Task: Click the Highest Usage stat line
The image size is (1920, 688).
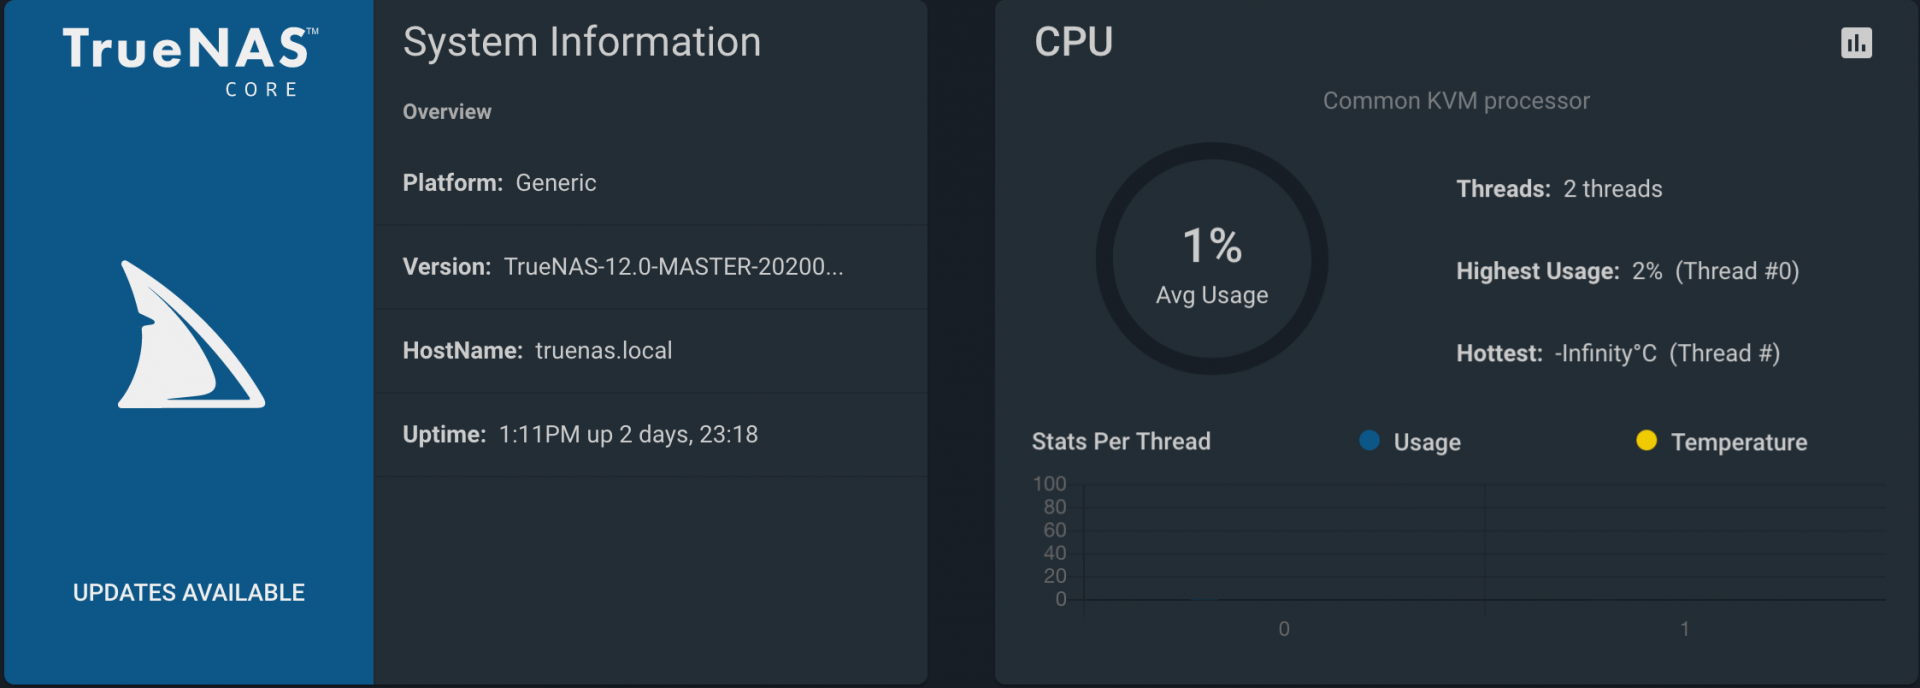Action: click(1627, 271)
